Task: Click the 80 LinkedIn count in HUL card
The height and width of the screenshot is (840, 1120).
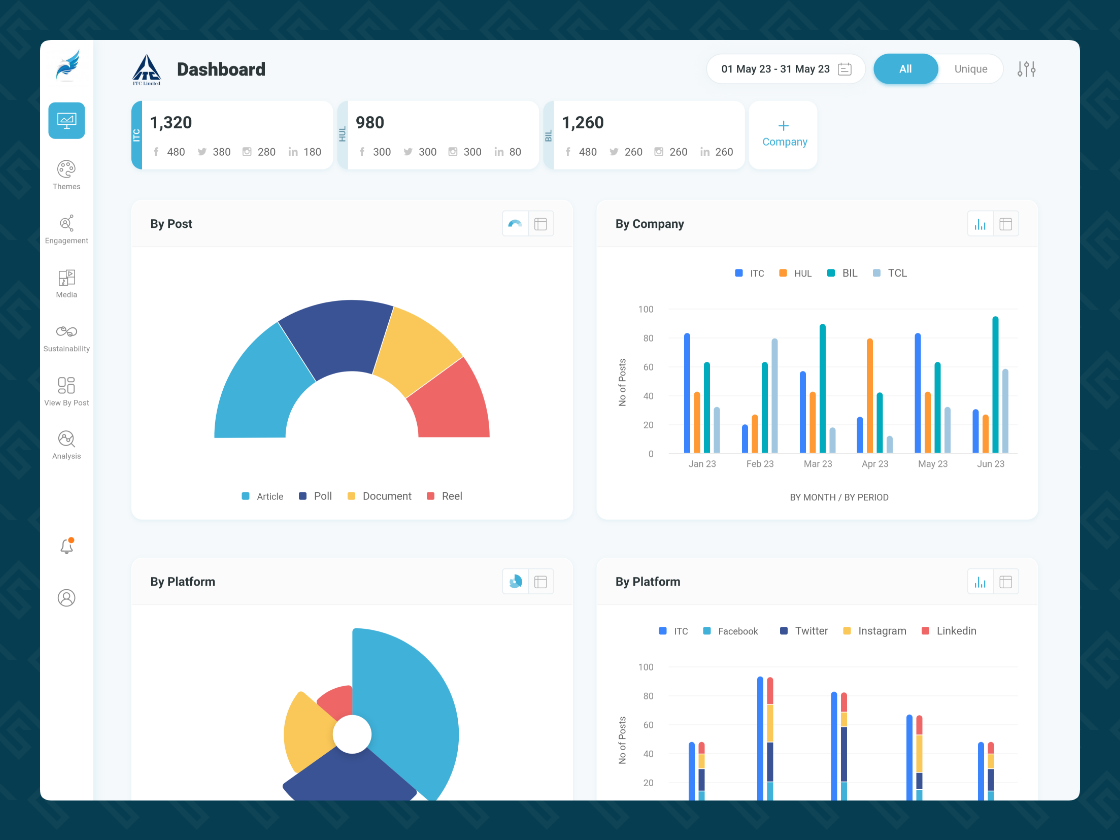Action: 515,152
